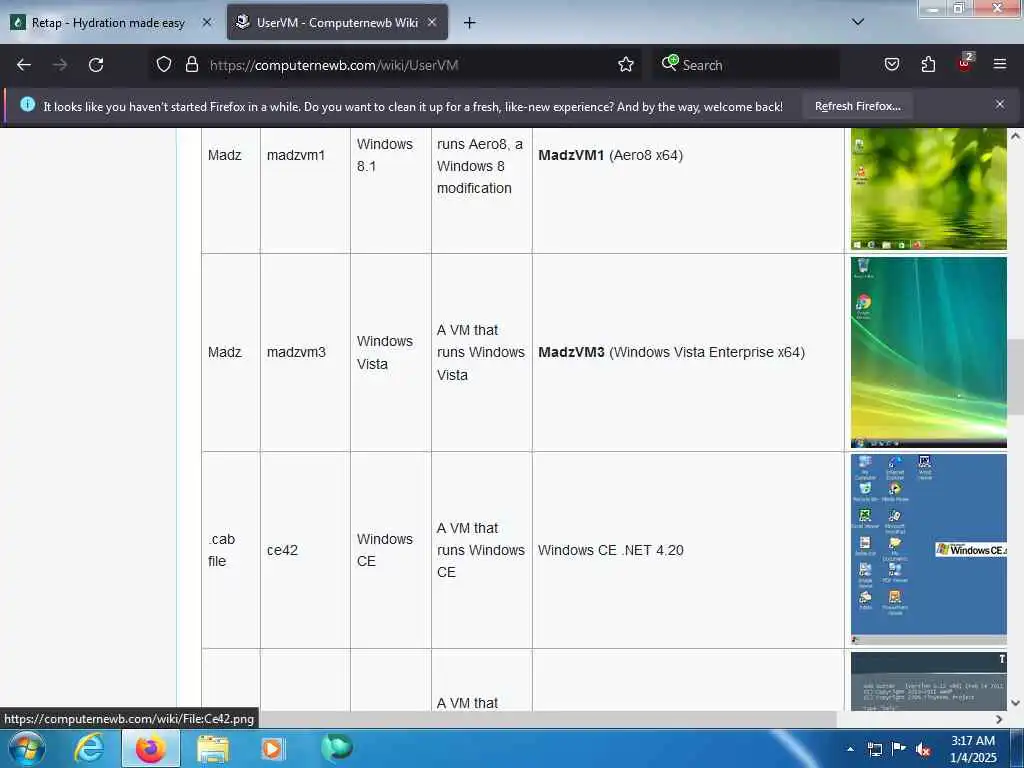This screenshot has height=768, width=1024.
Task: Launch Internet Explorer from the taskbar
Action: coord(89,748)
